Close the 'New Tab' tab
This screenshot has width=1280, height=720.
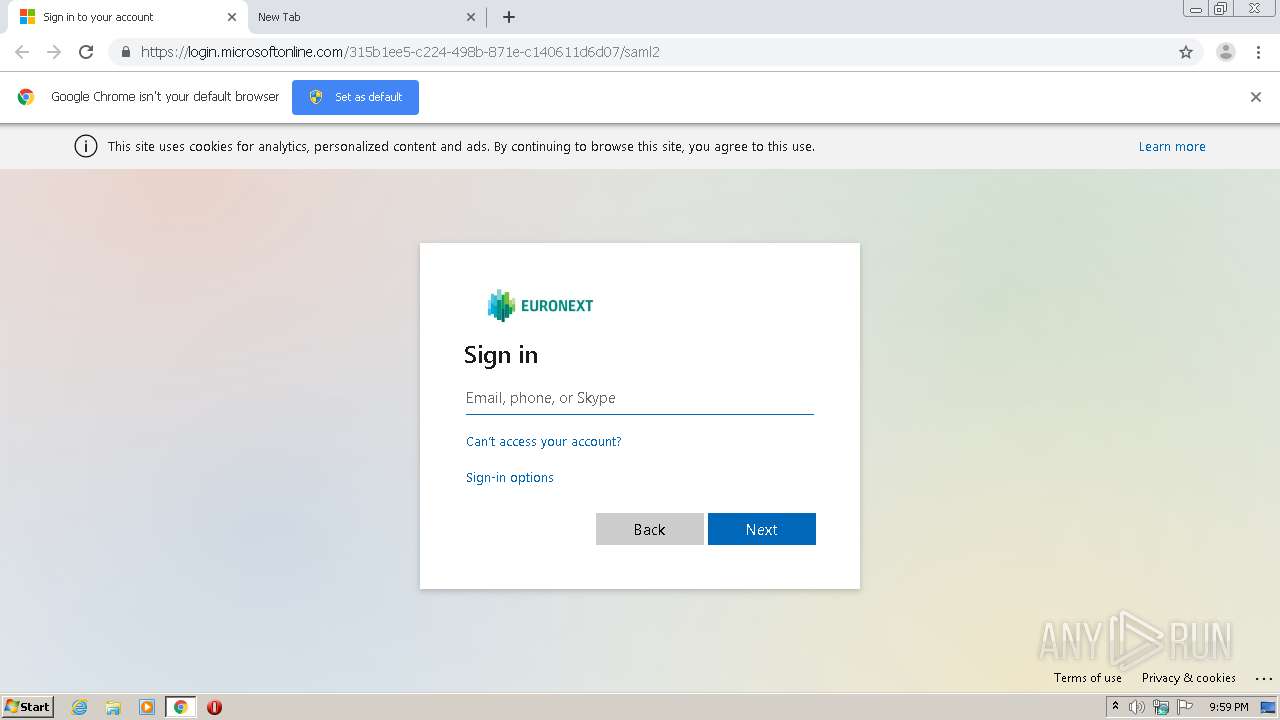pyautogui.click(x=472, y=17)
